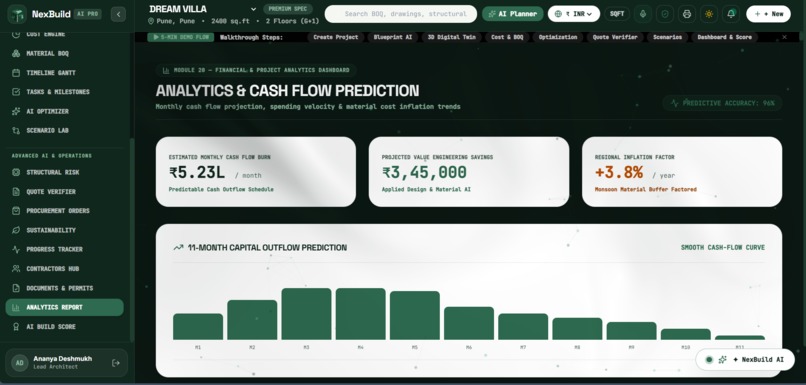This screenshot has width=806, height=385.
Task: Click the NexBuild logo icon
Action: [x=18, y=14]
